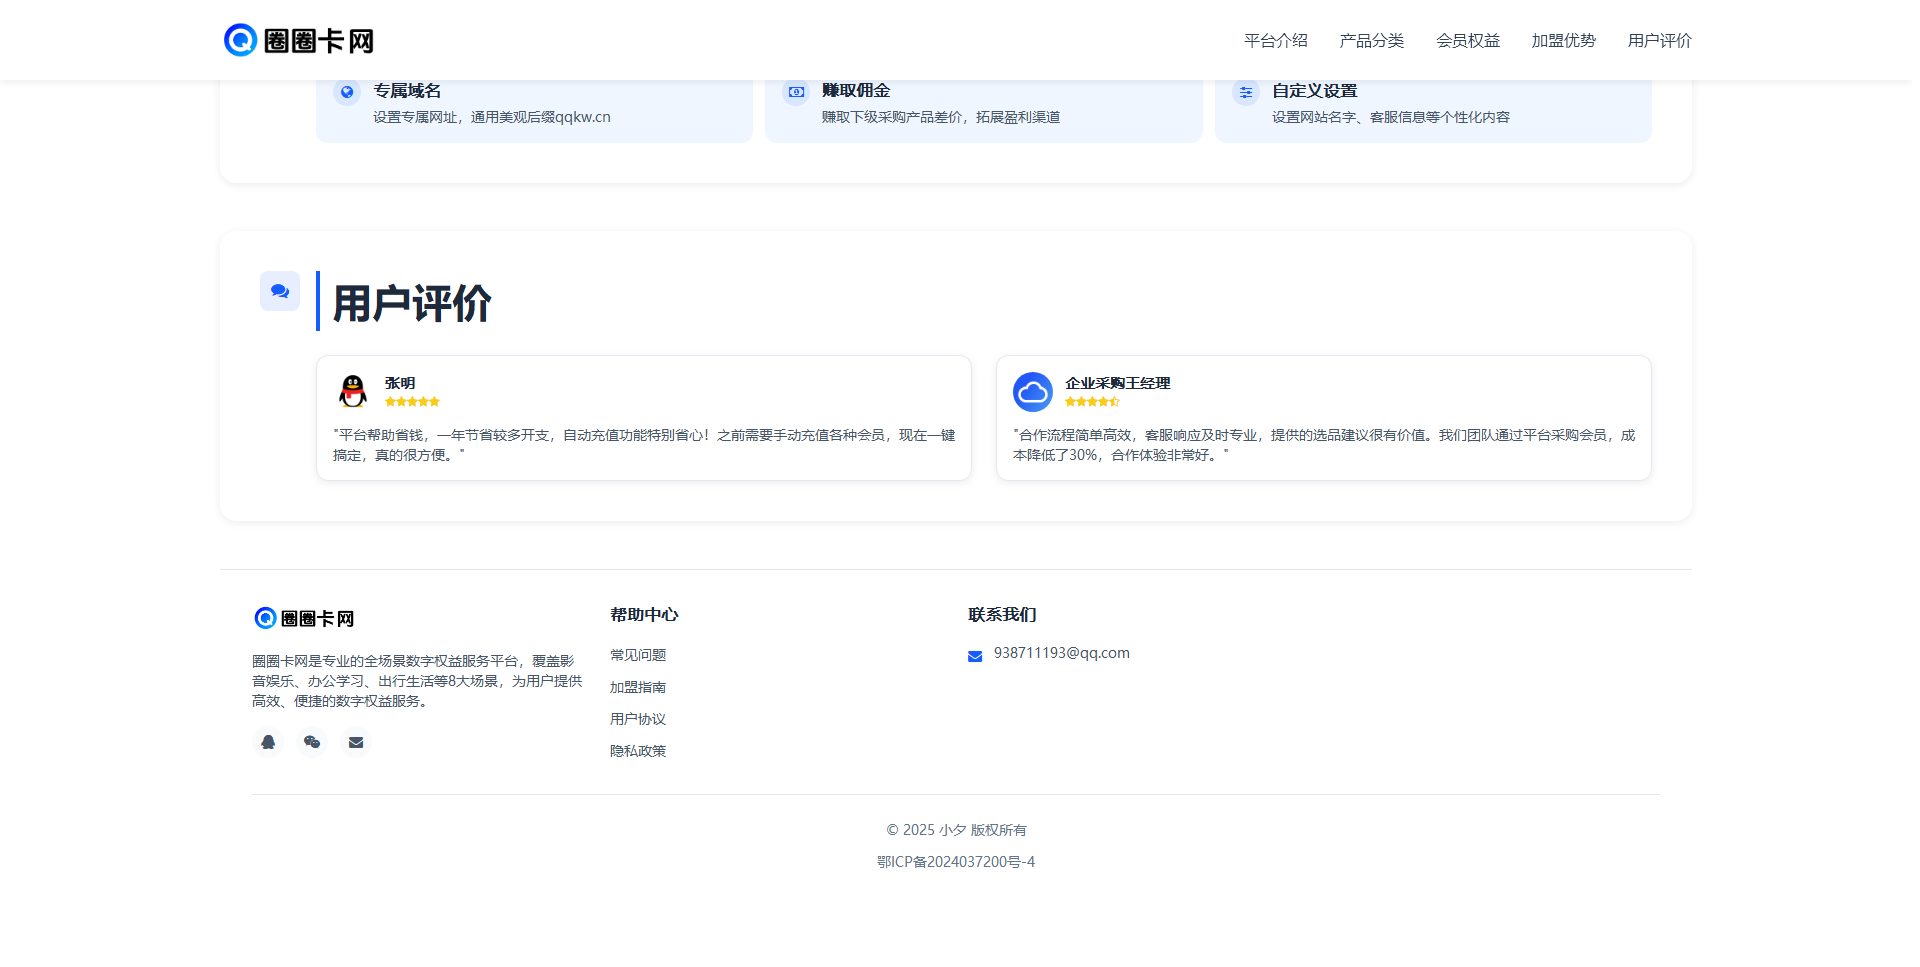
Task: Click the 圈圈卡网 logo in the footer
Action: click(303, 618)
